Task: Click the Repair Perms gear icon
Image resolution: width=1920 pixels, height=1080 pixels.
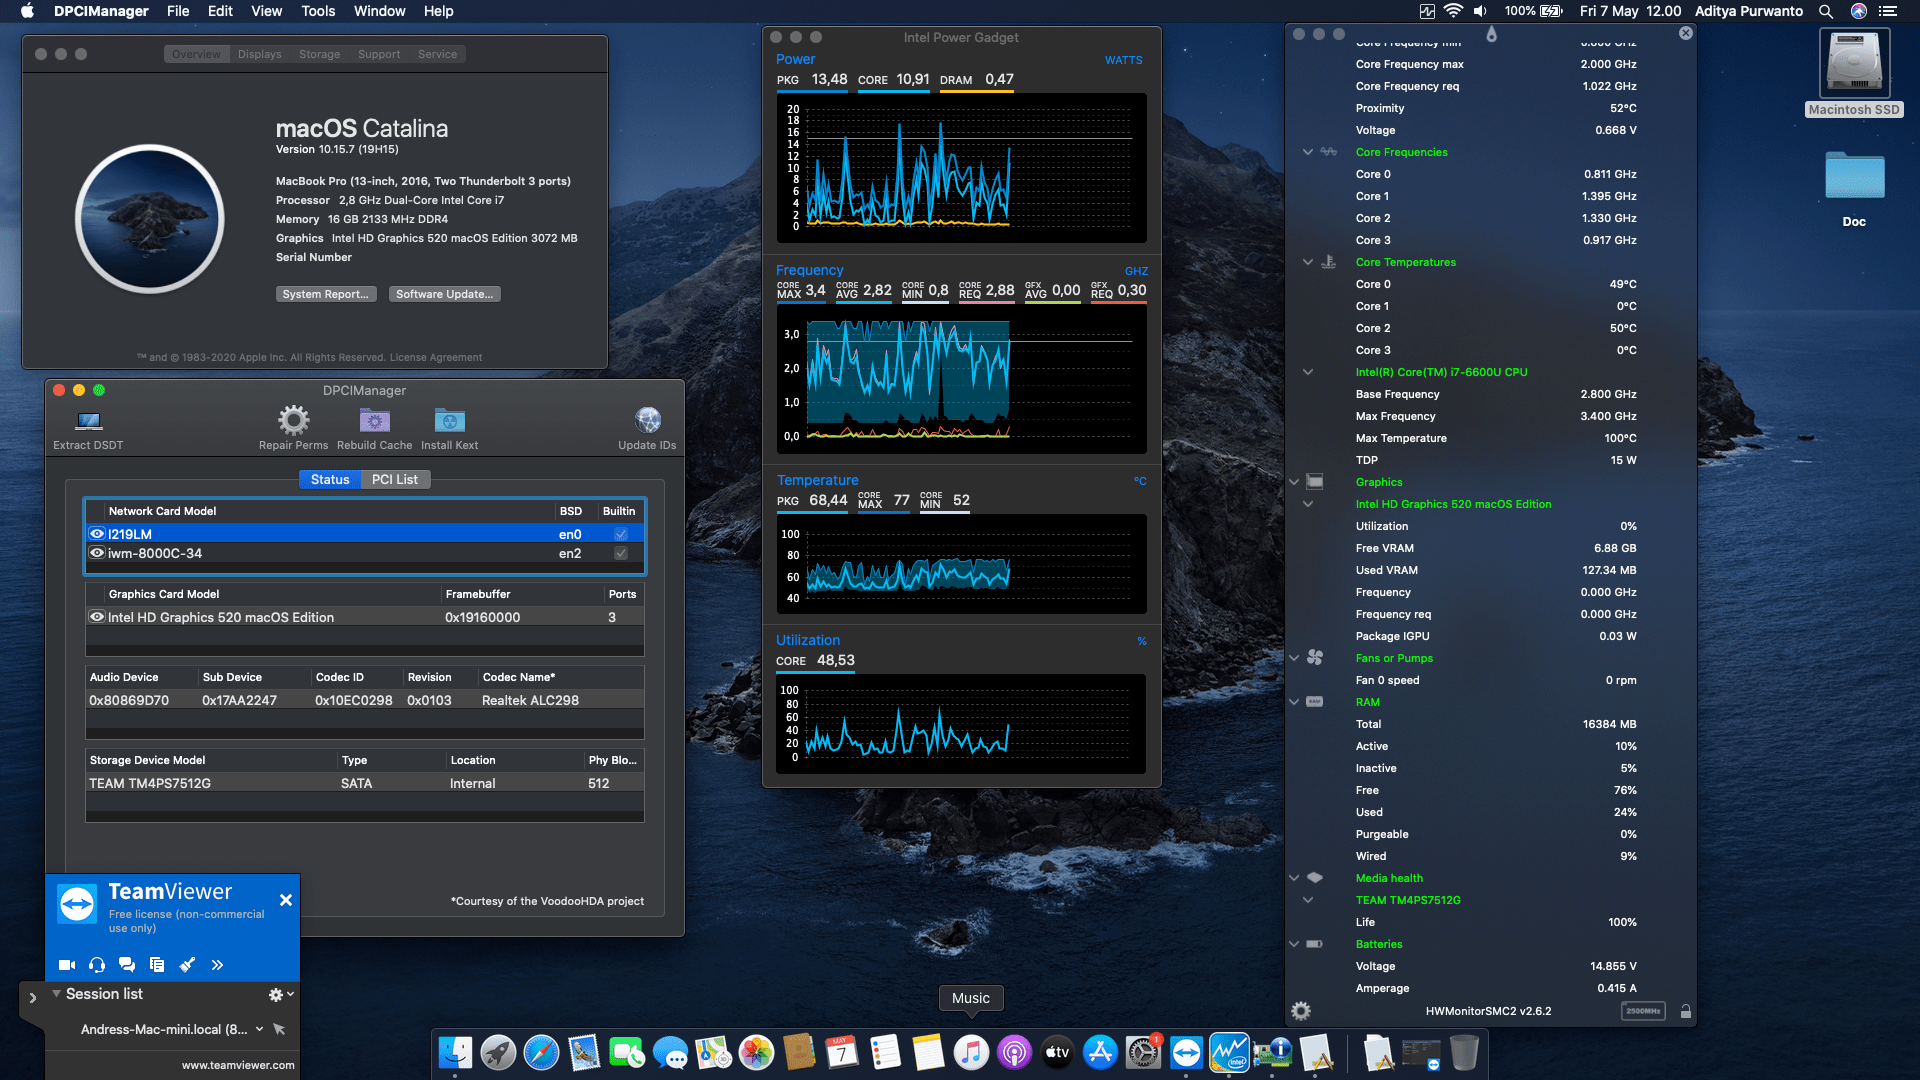Action: pyautogui.click(x=293, y=420)
